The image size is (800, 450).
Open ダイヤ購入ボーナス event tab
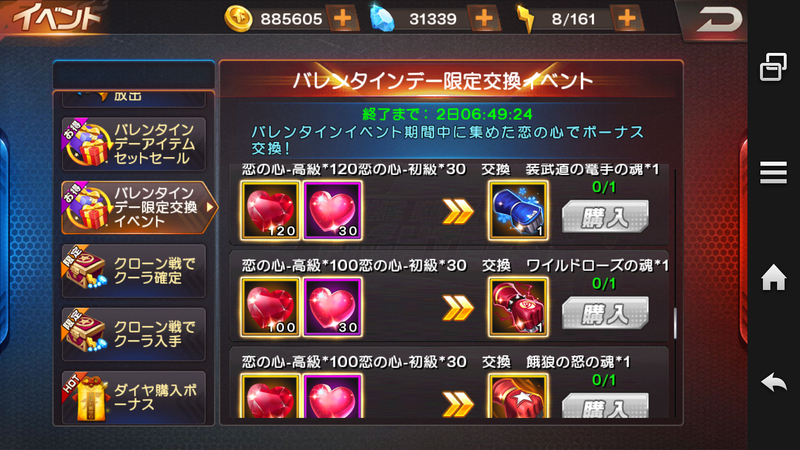pyautogui.click(x=134, y=397)
